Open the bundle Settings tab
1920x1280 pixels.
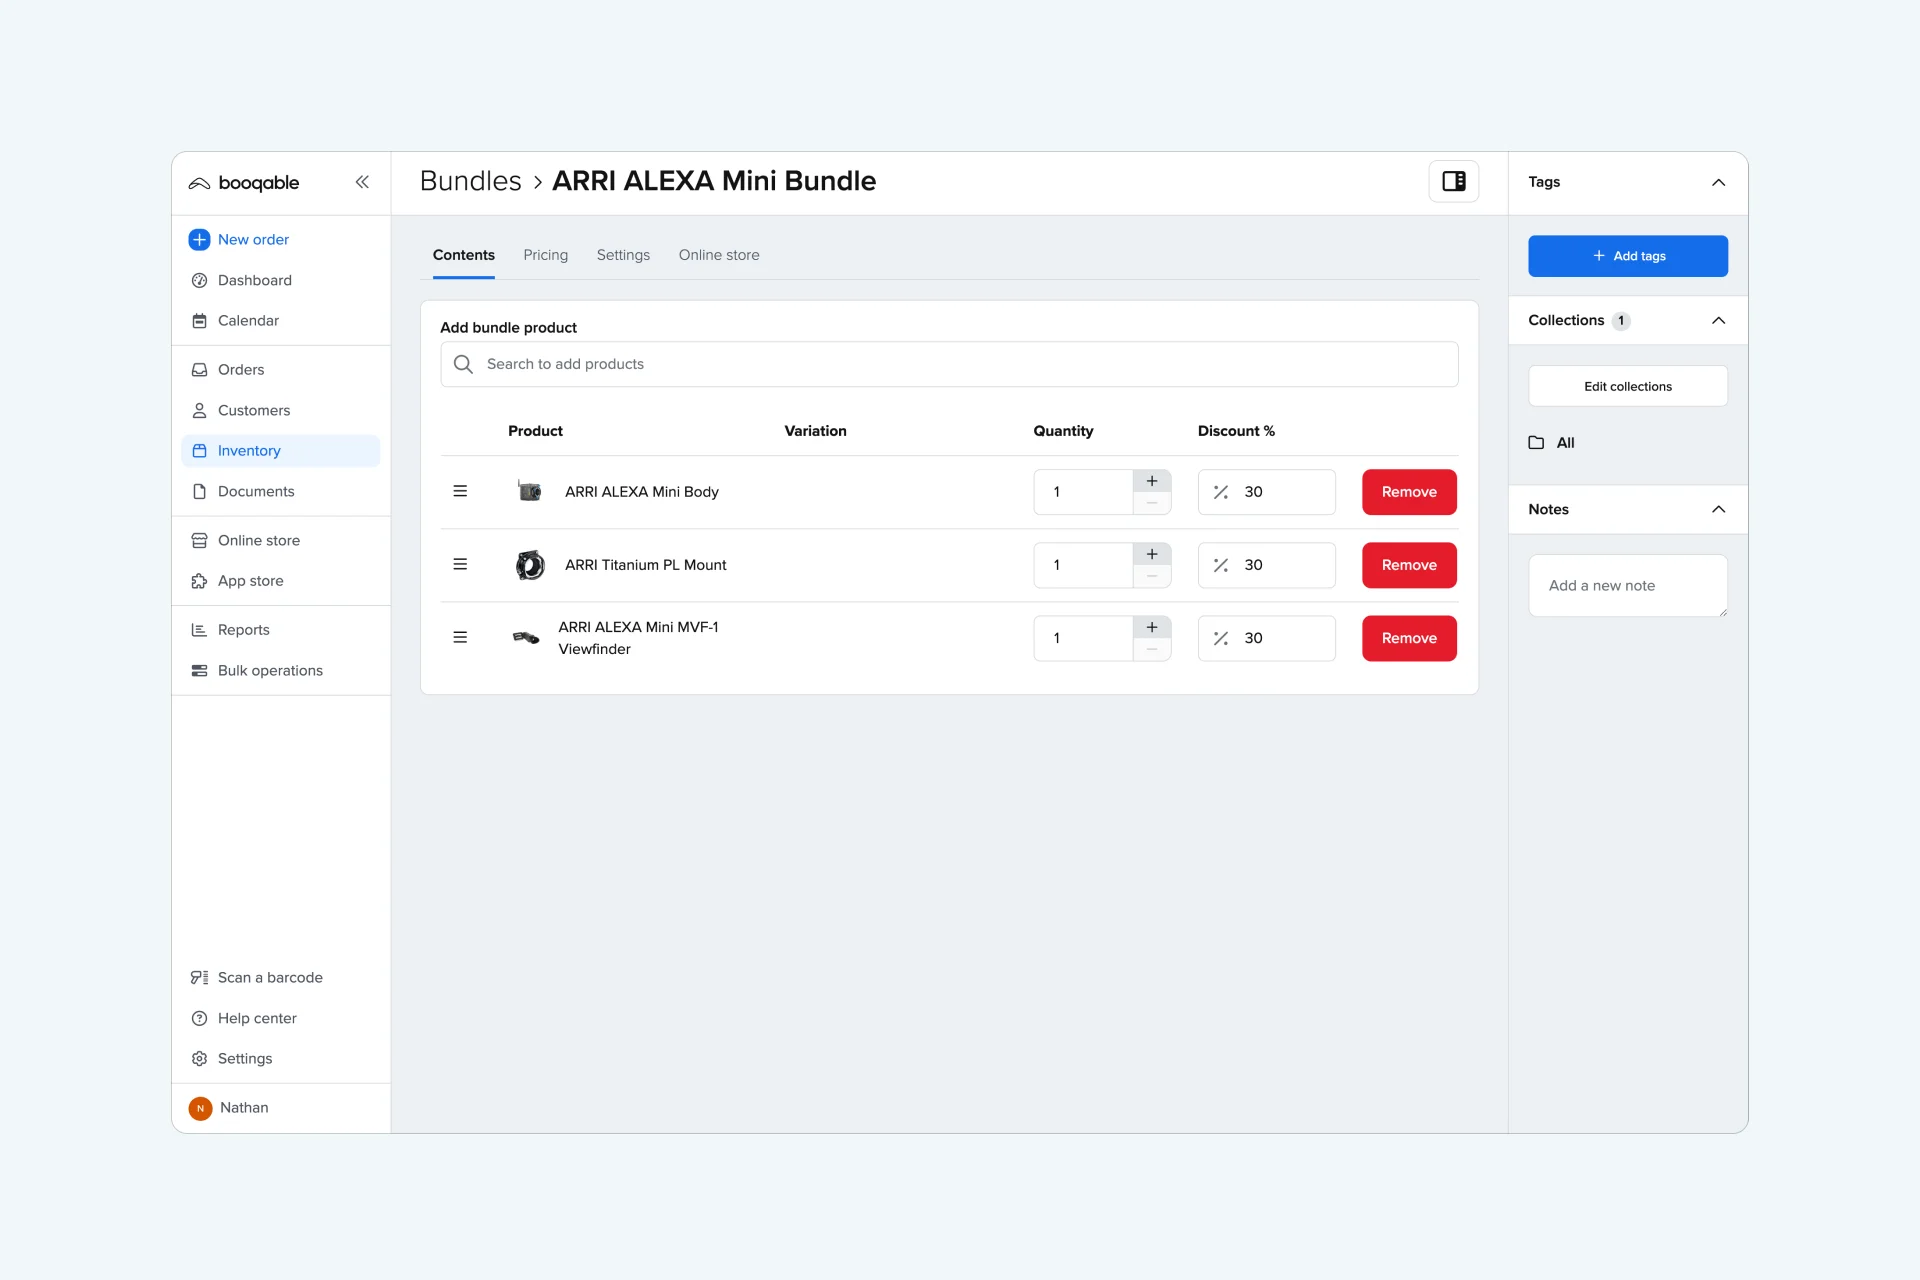click(623, 256)
